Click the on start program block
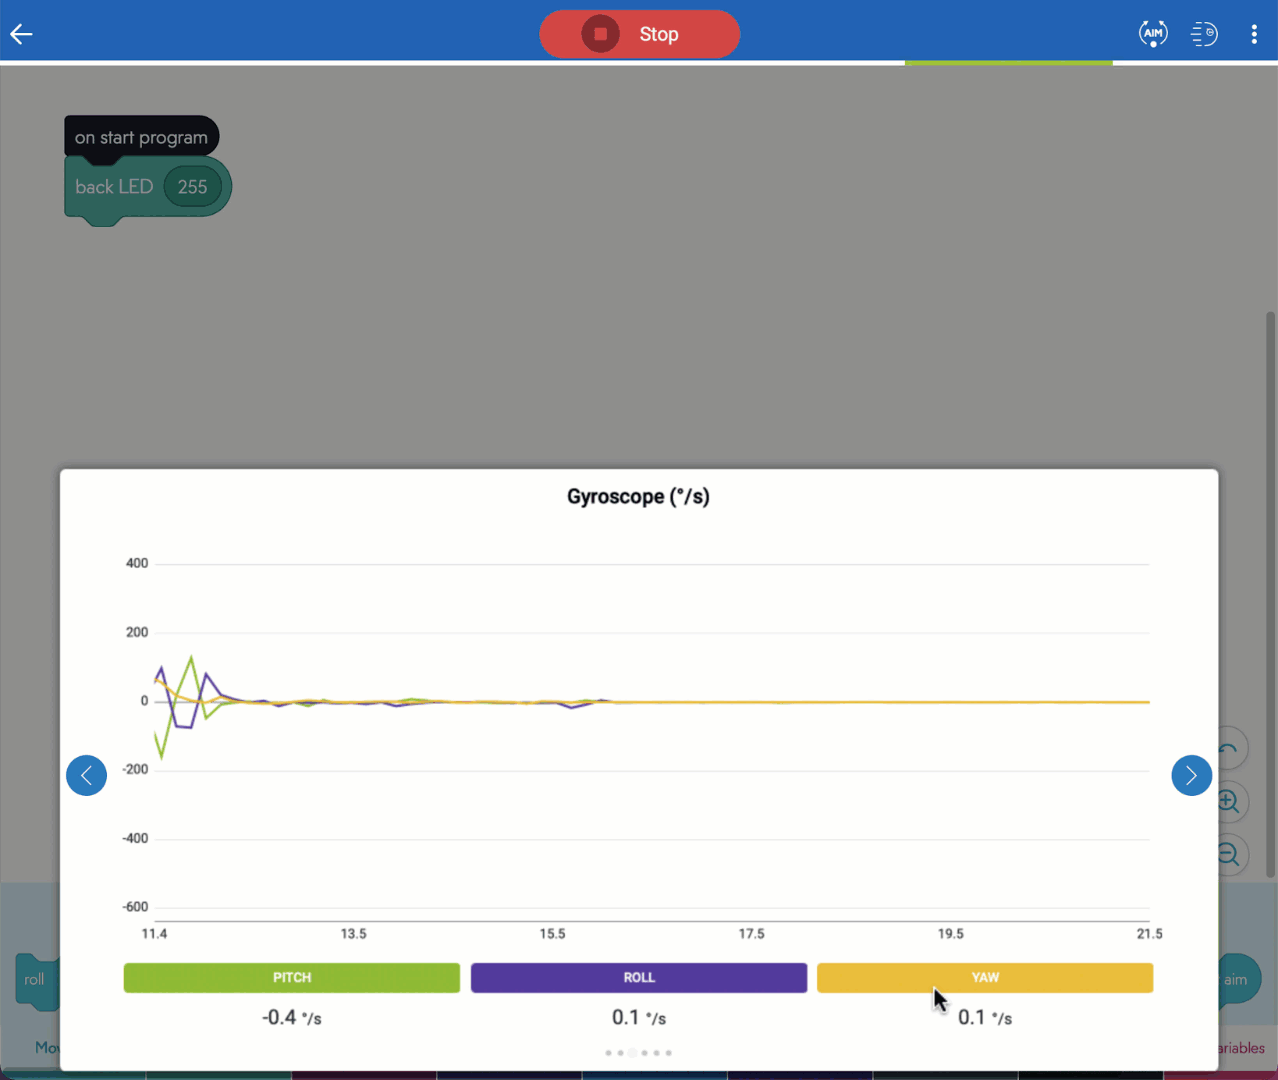The width and height of the screenshot is (1278, 1080). click(141, 137)
